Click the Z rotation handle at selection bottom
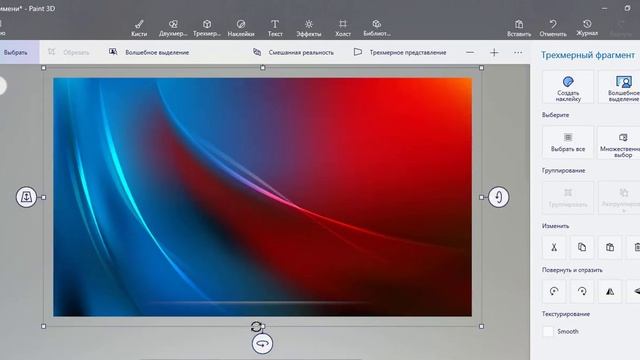 pos(256,327)
